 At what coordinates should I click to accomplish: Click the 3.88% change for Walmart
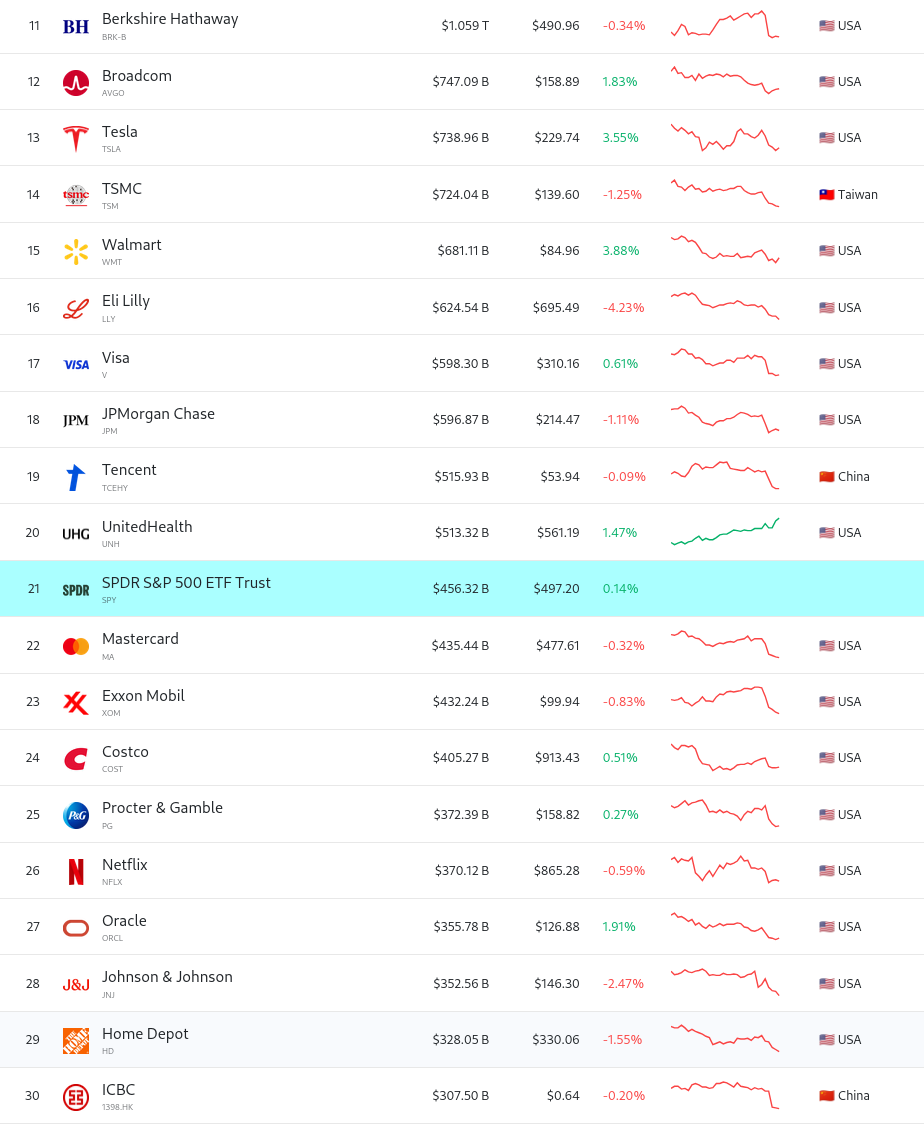621,251
